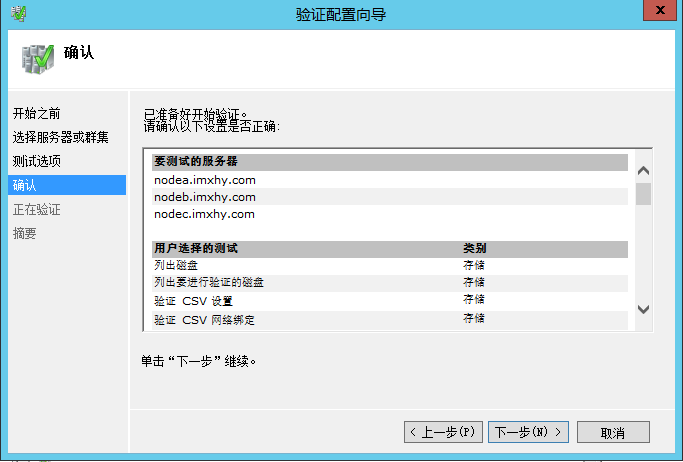Screen dimensions: 683x462
Task: Click the list scroll up arrow
Action: click(x=643, y=170)
